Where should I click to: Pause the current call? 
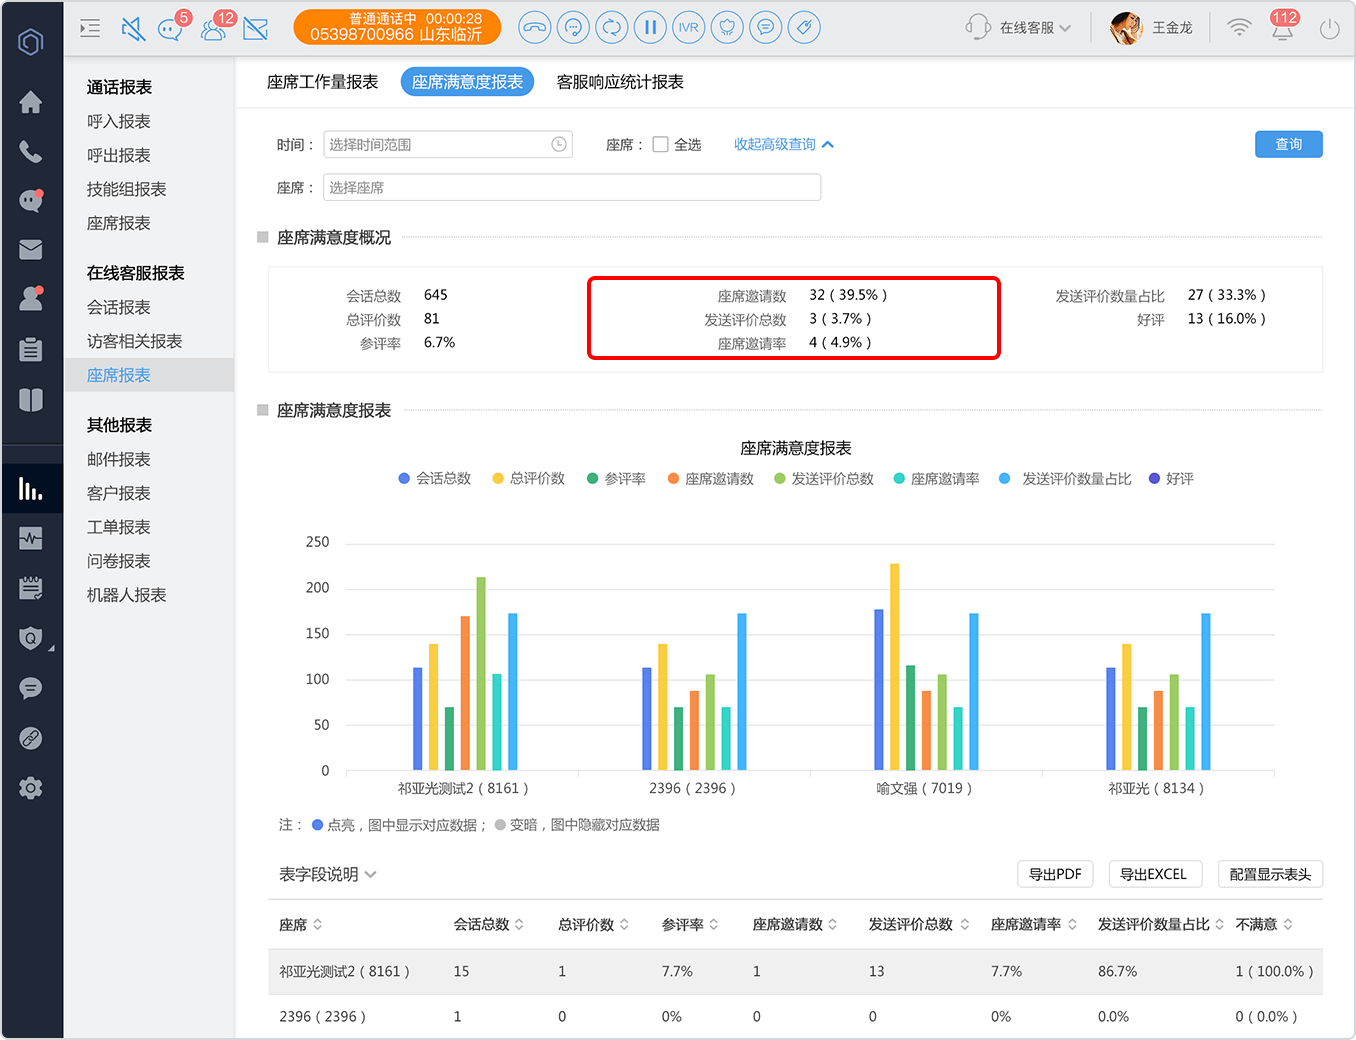point(650,28)
